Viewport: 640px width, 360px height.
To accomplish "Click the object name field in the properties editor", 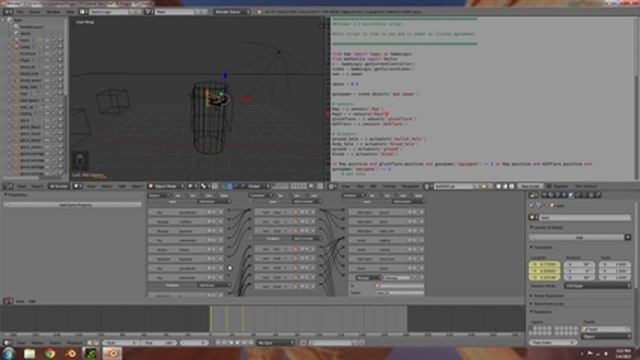I will pyautogui.click(x=584, y=218).
